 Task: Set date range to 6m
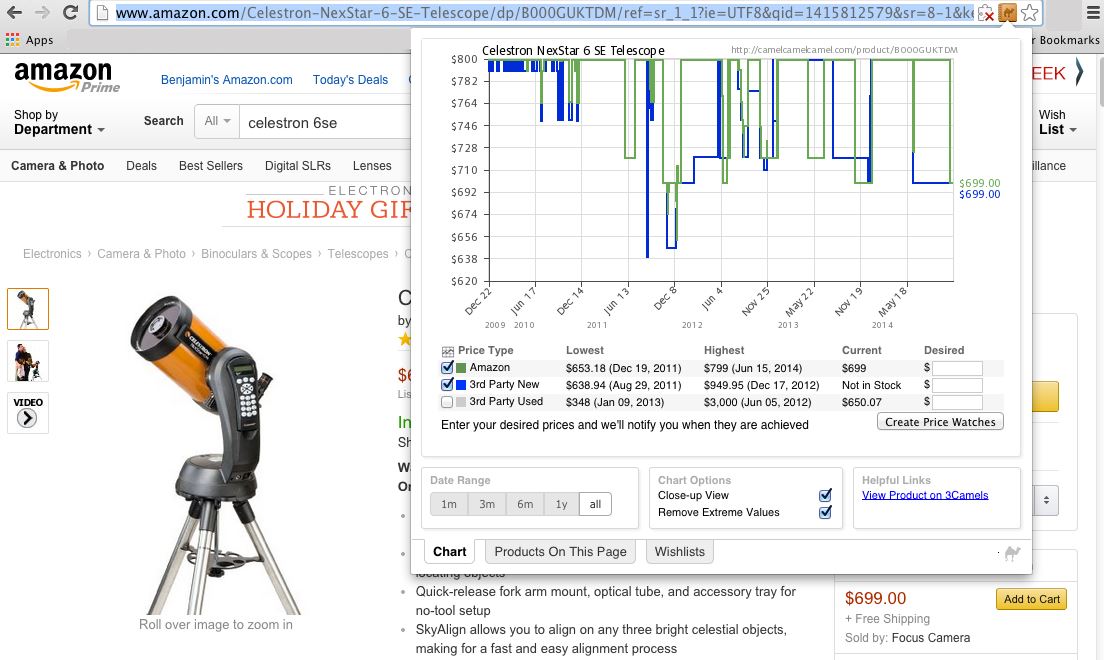click(525, 504)
